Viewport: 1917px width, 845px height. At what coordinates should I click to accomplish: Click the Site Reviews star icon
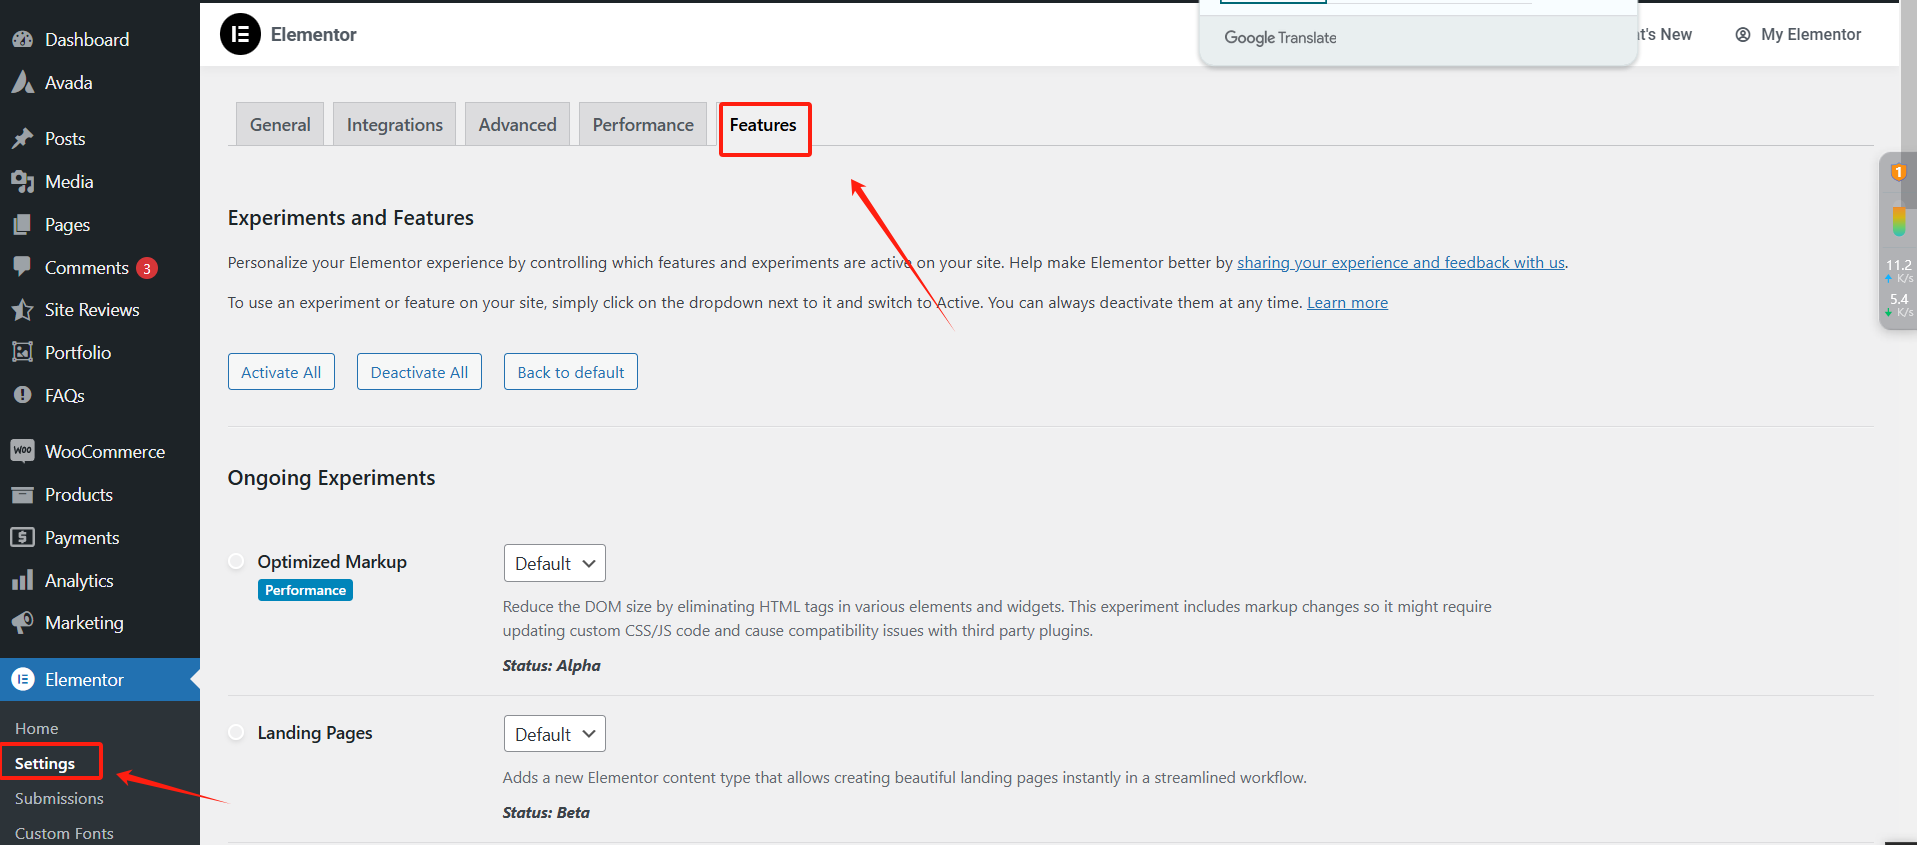point(22,310)
